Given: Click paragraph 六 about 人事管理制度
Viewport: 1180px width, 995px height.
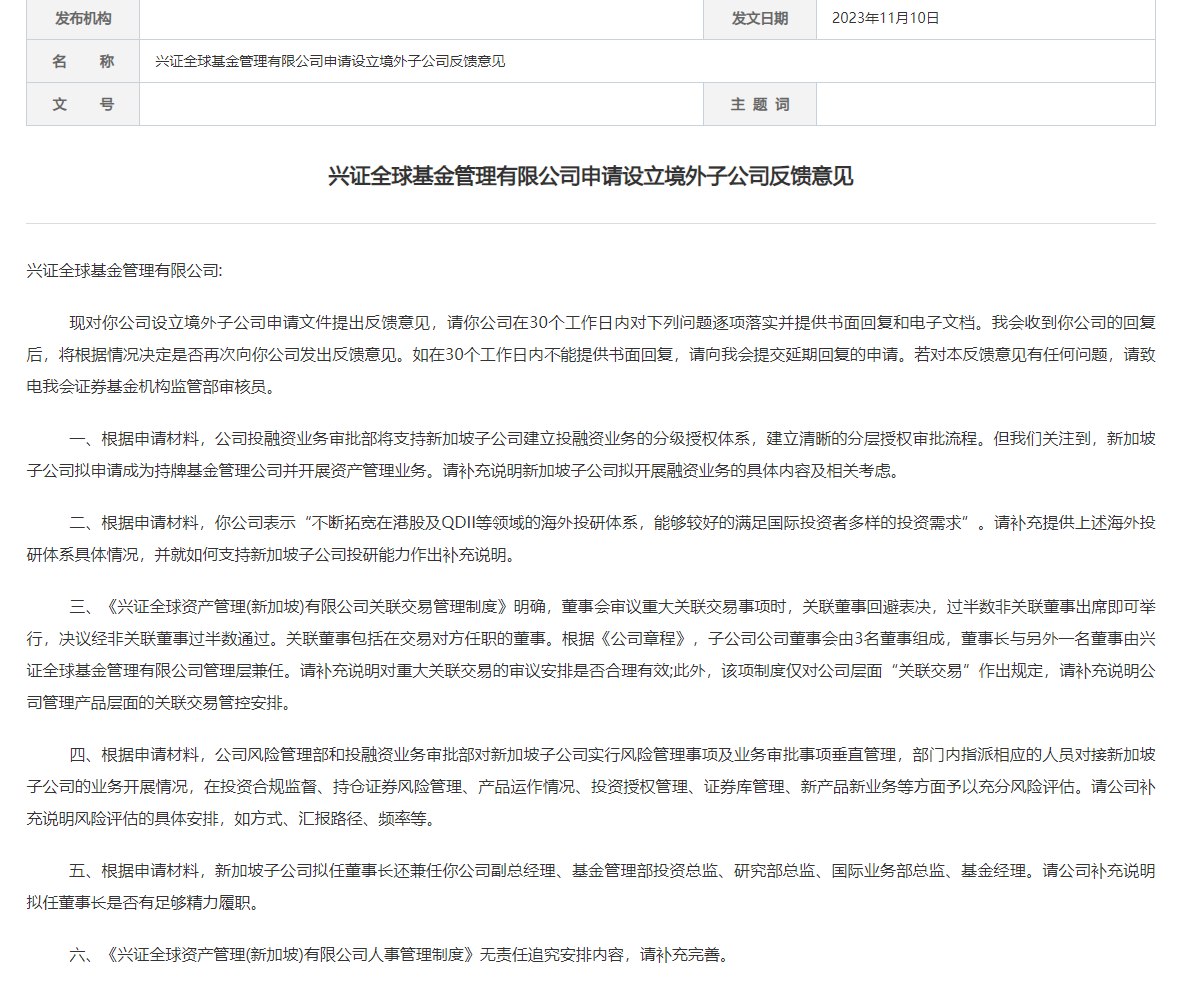Looking at the screenshot, I should coord(398,955).
